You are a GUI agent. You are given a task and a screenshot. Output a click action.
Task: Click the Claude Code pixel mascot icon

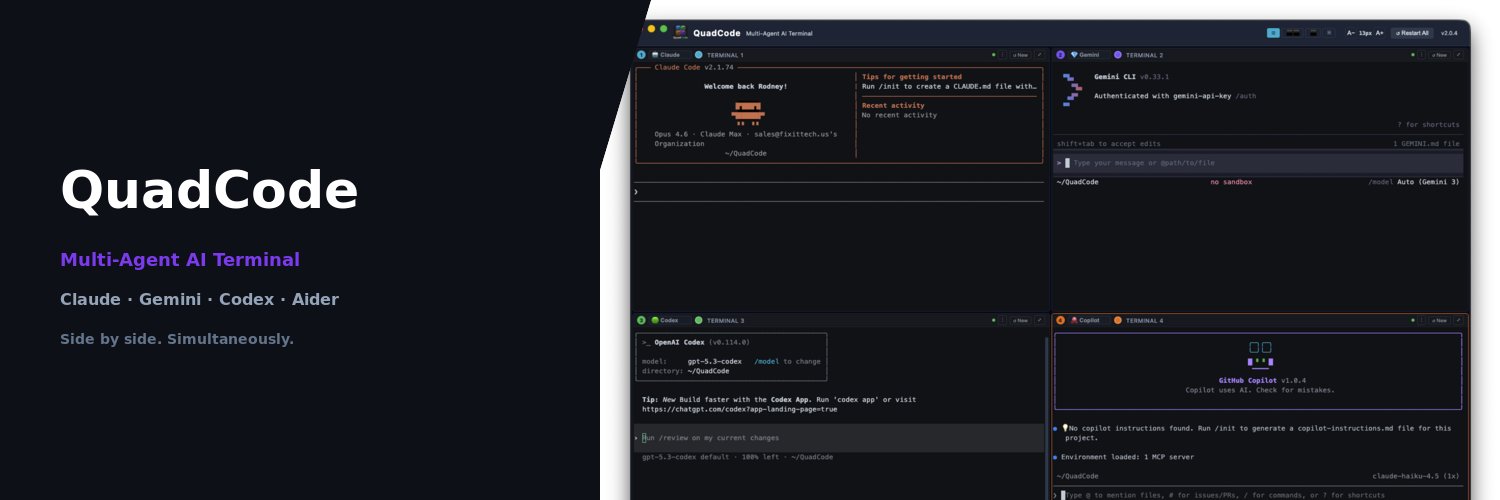[747, 112]
